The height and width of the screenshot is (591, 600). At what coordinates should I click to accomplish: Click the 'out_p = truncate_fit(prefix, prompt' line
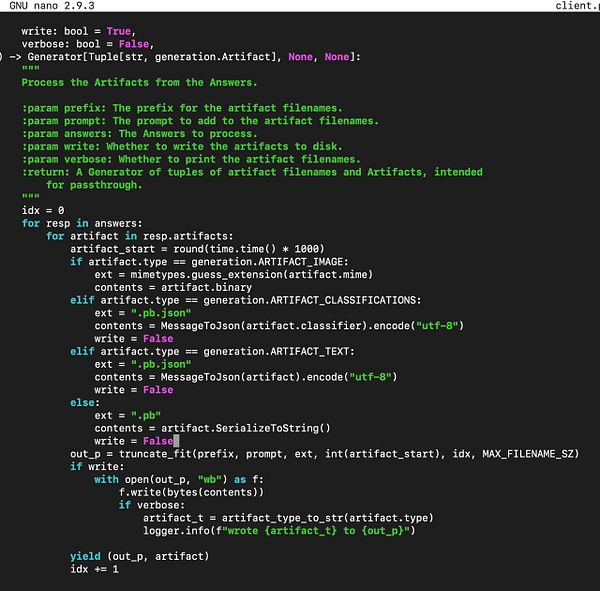click(324, 454)
